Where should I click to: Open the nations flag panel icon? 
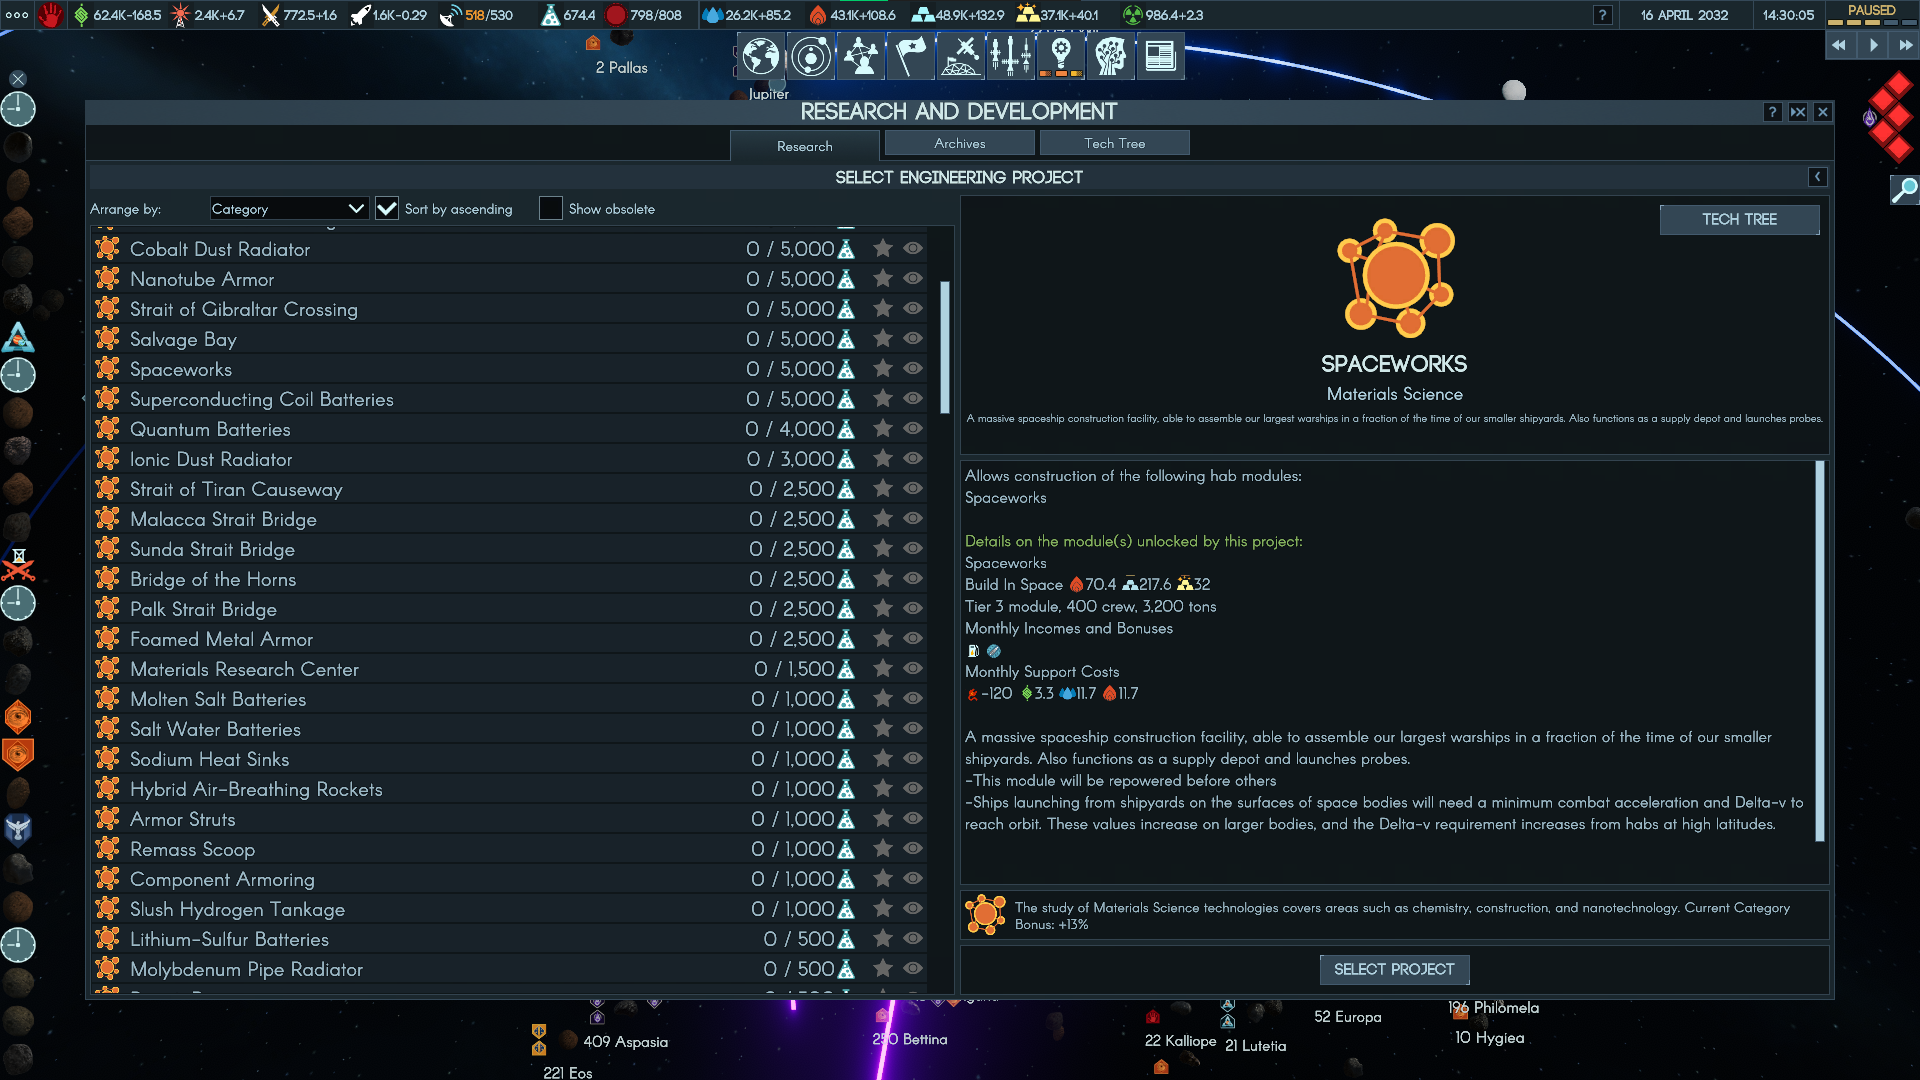[911, 56]
